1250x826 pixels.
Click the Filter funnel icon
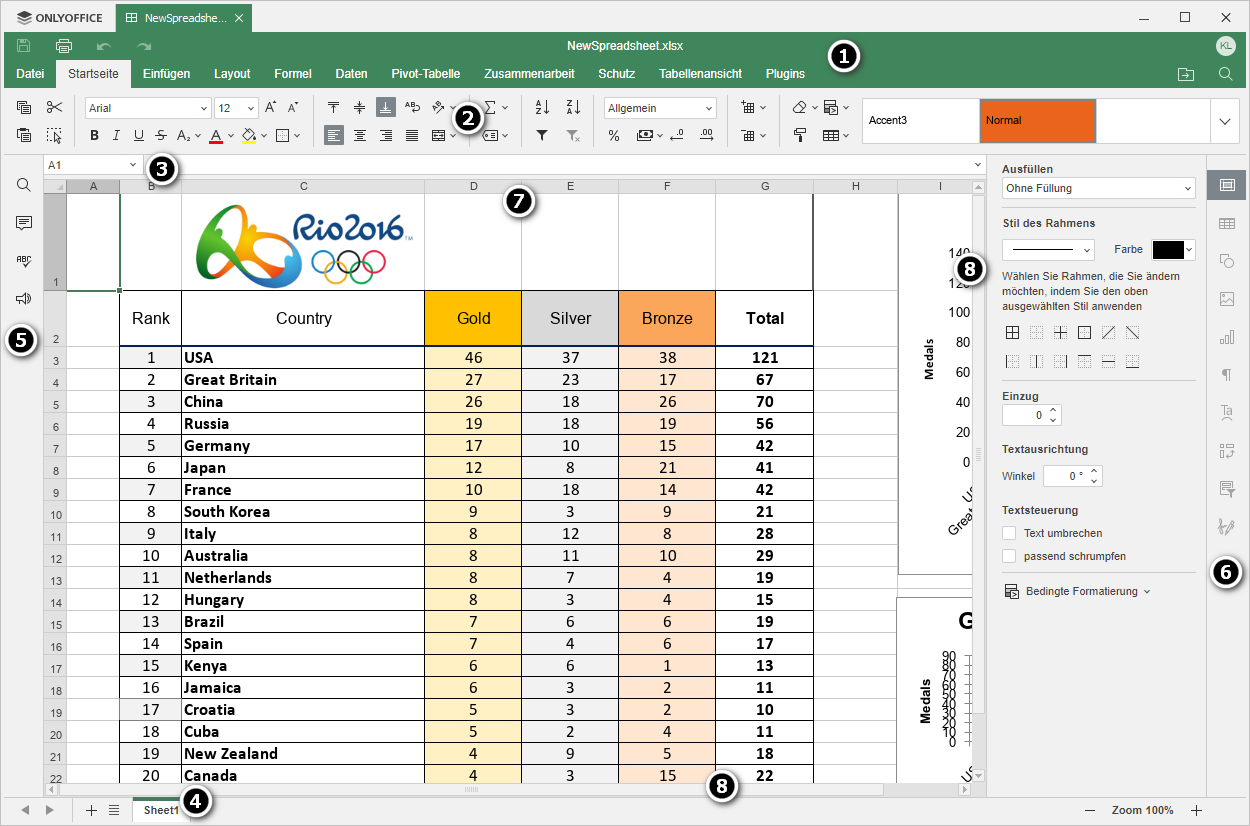[542, 135]
